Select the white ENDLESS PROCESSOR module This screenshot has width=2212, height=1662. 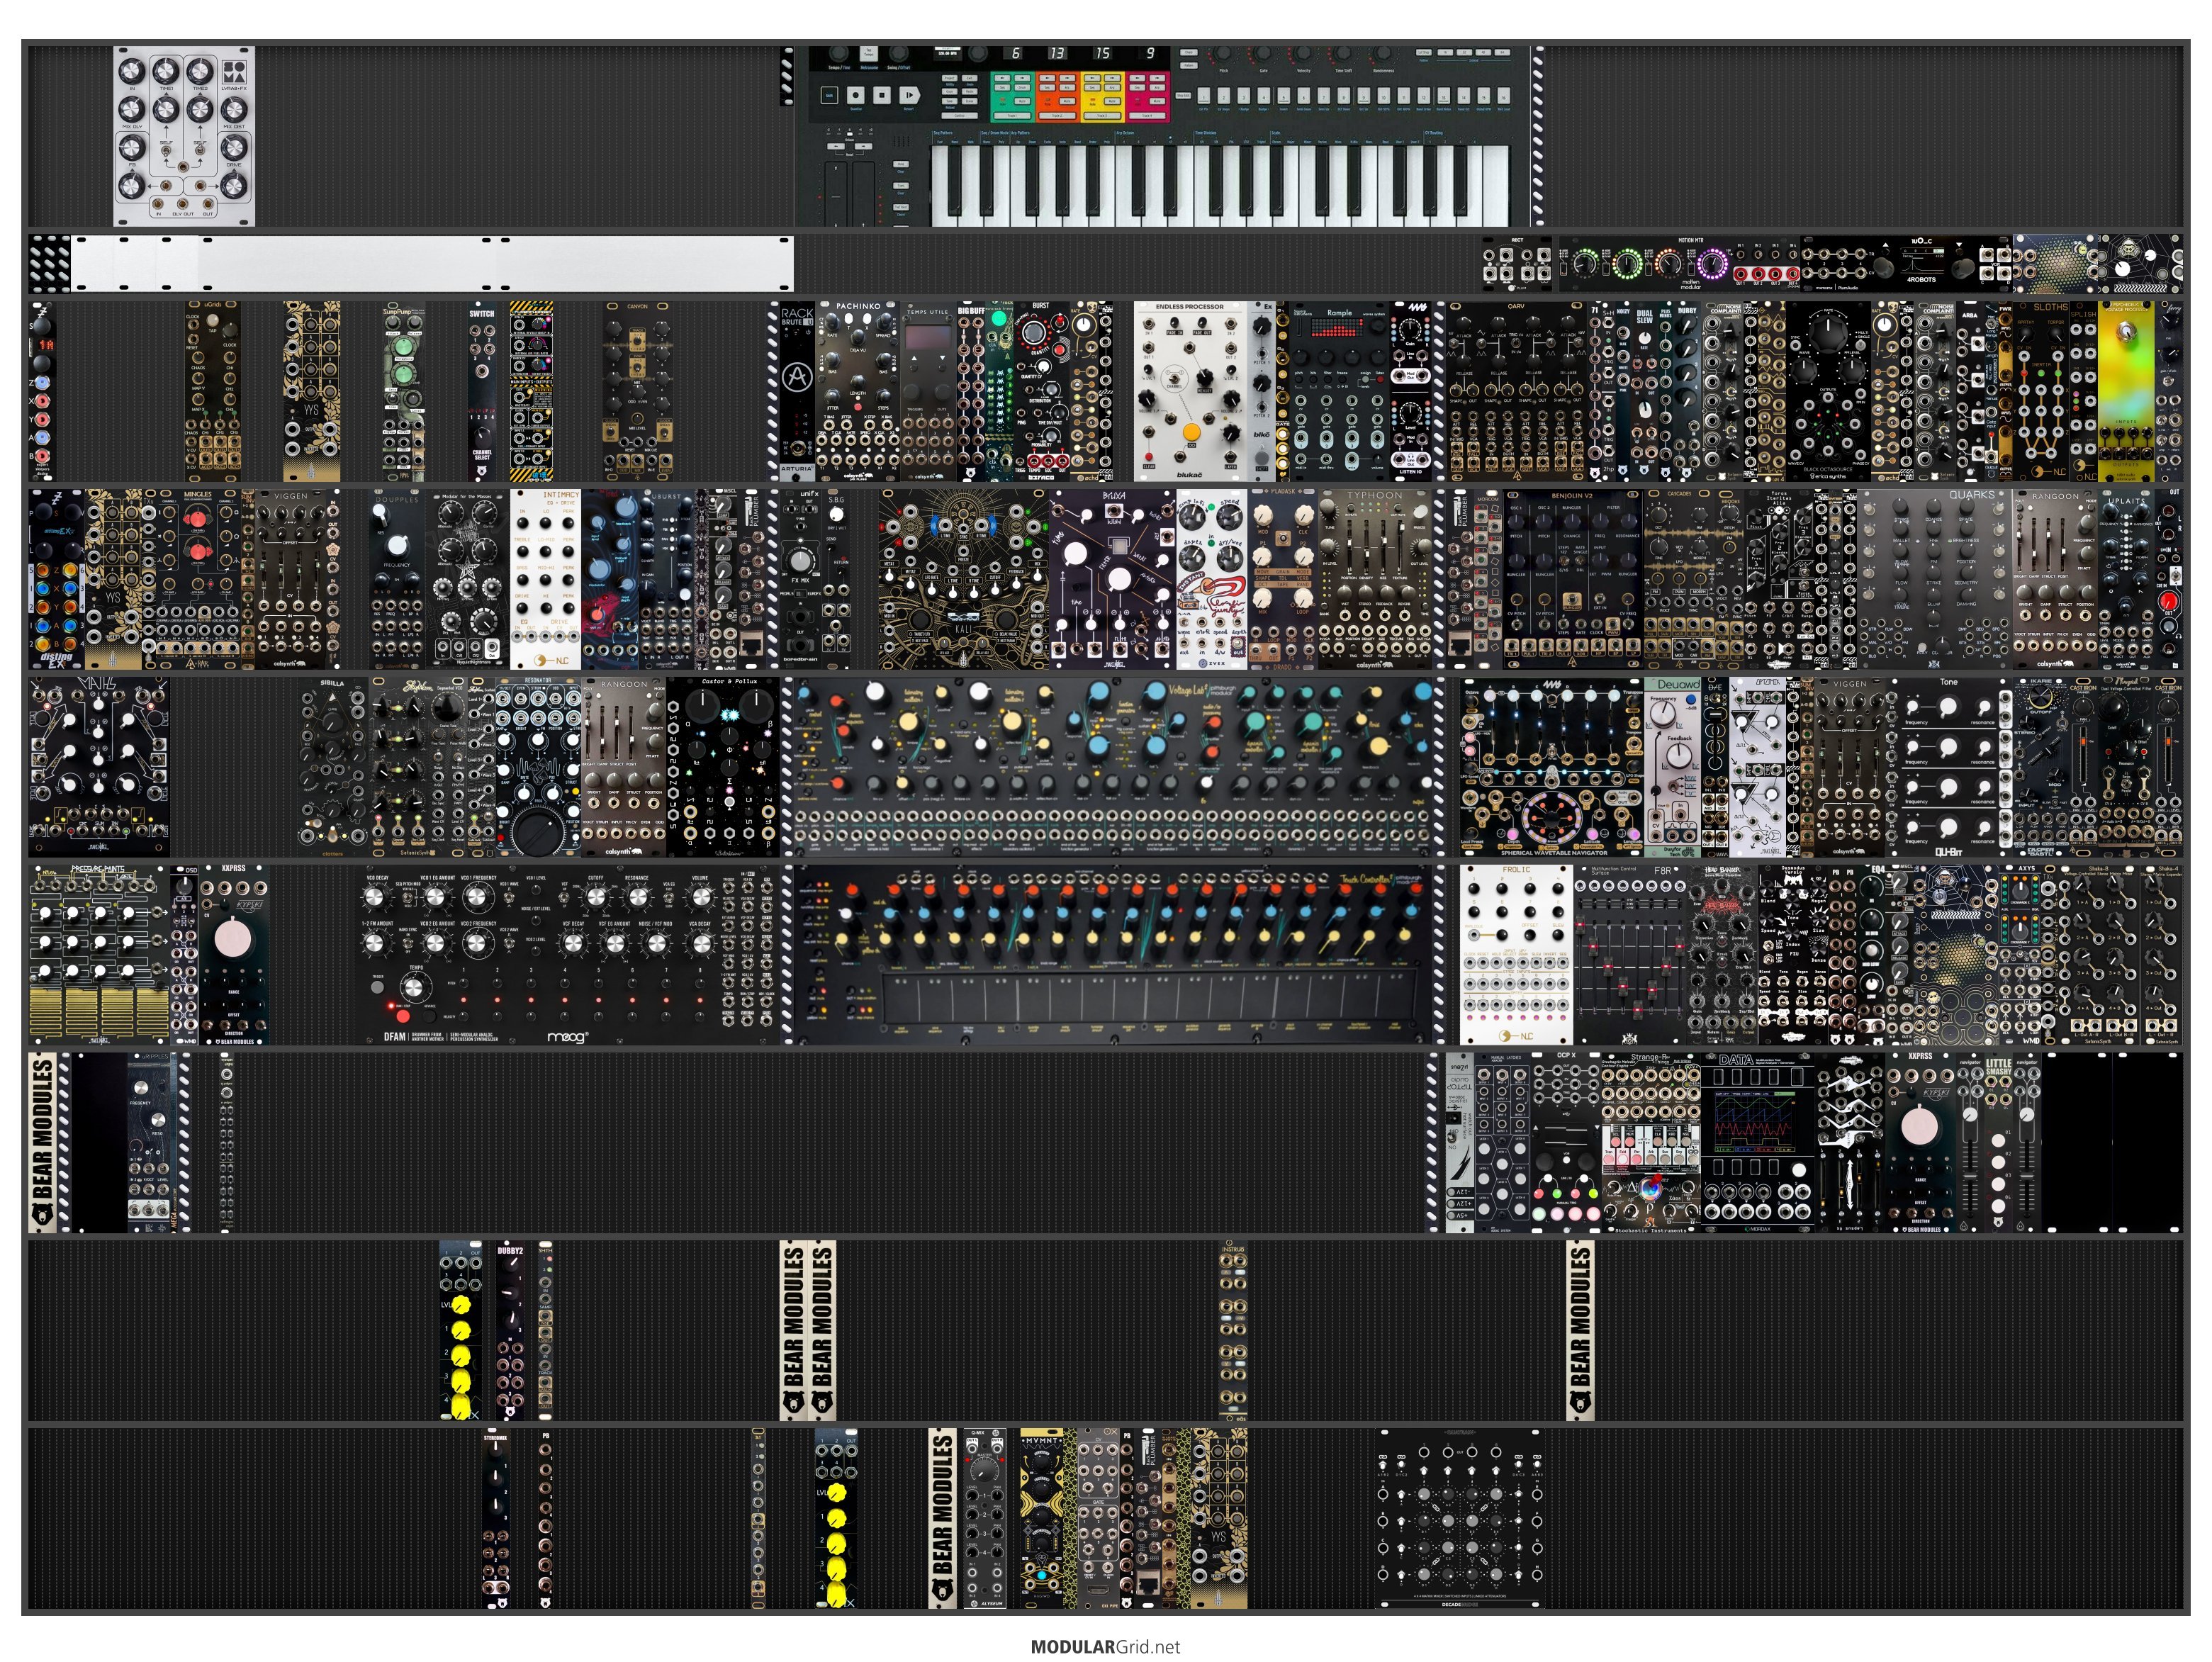[x=1191, y=391]
